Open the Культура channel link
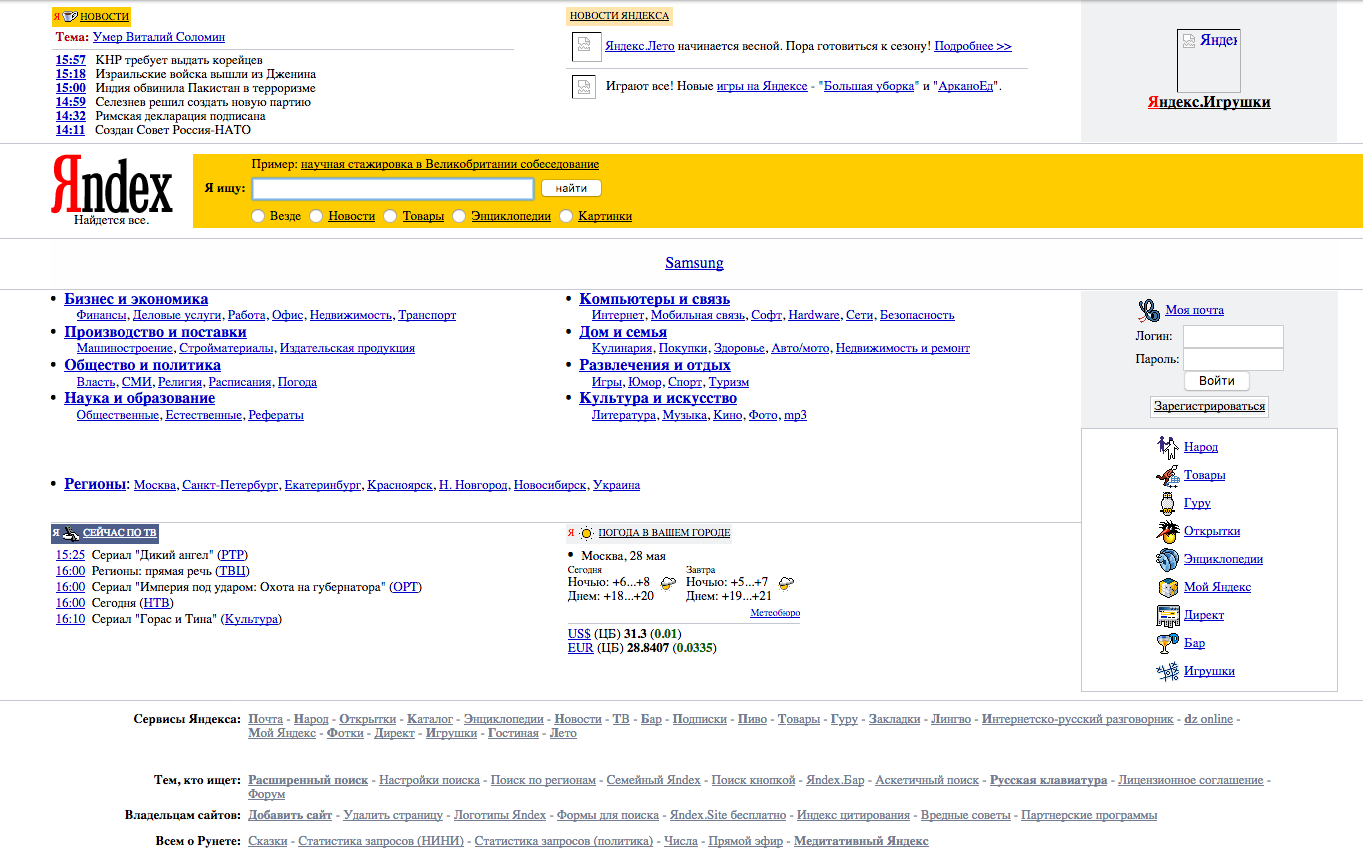 click(x=251, y=619)
